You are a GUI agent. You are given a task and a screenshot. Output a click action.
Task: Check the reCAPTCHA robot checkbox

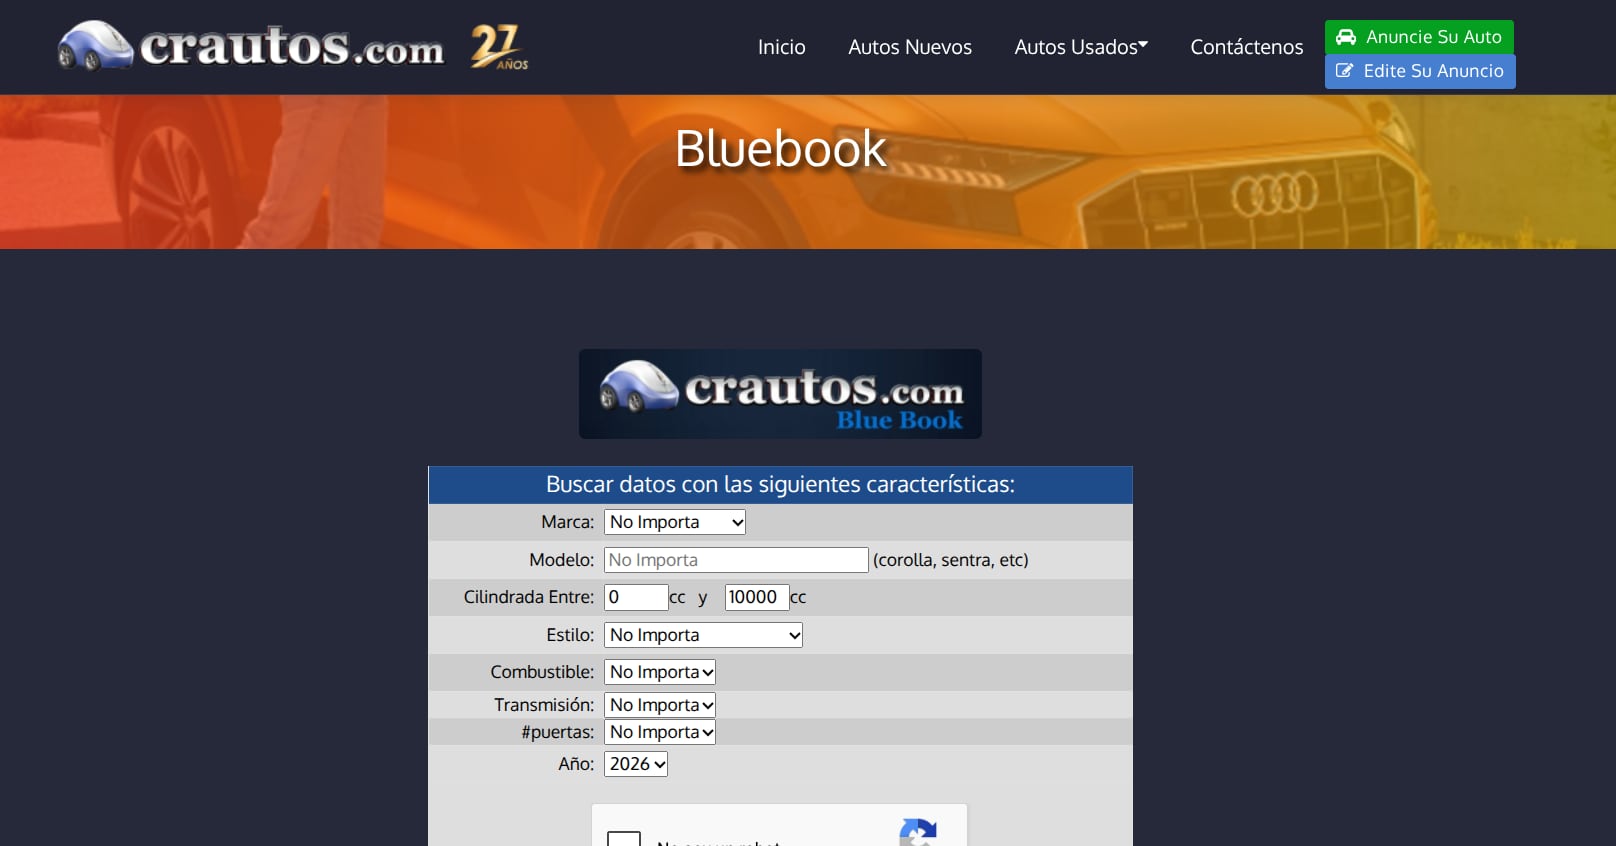click(x=624, y=839)
